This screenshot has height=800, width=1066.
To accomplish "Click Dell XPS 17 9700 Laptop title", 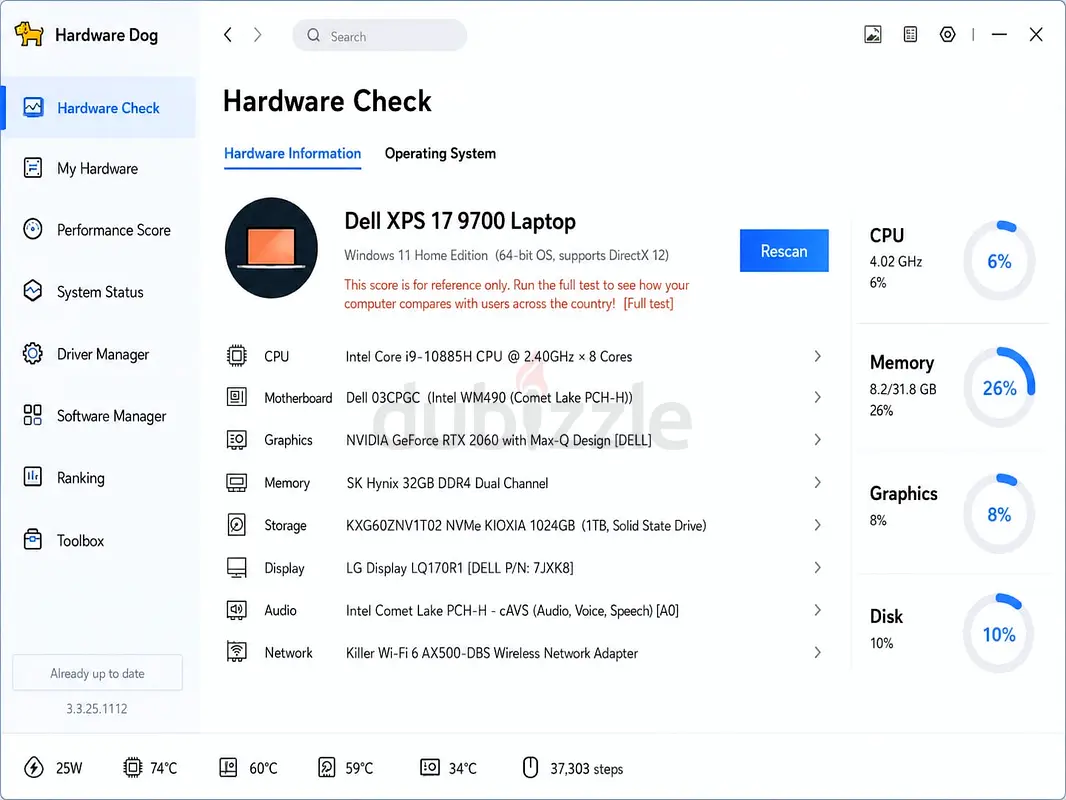I will pos(460,221).
